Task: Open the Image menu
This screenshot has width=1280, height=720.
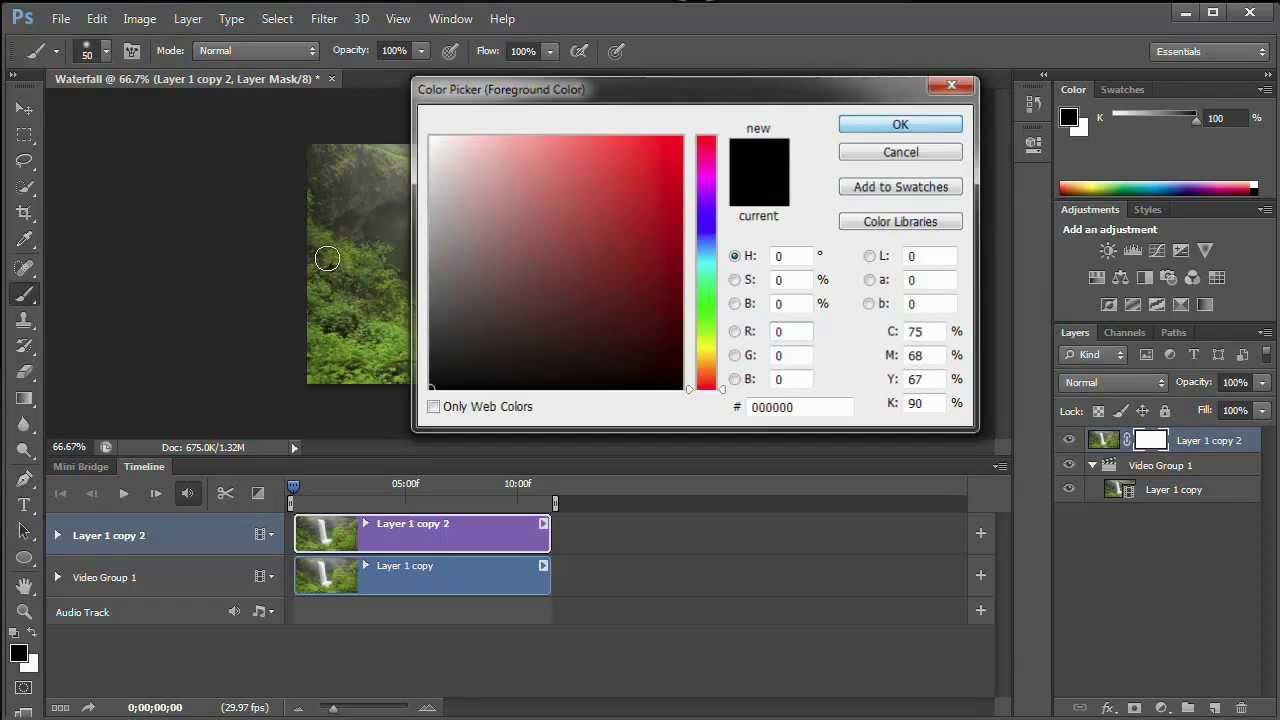Action: 140,18
